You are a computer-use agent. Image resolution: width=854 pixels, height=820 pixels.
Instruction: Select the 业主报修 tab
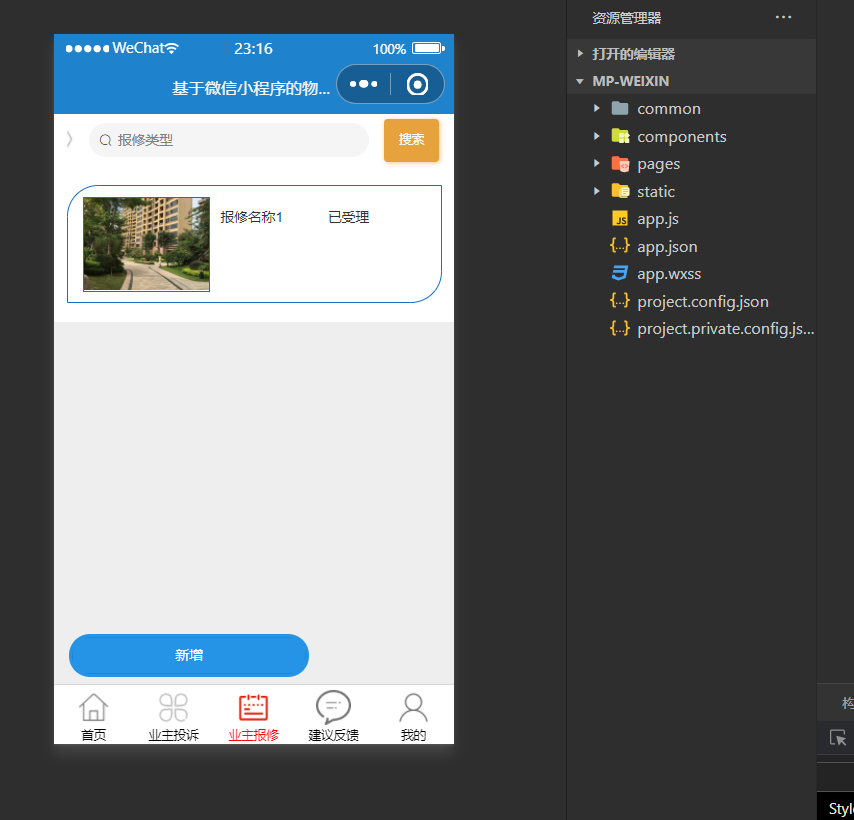tap(253, 717)
